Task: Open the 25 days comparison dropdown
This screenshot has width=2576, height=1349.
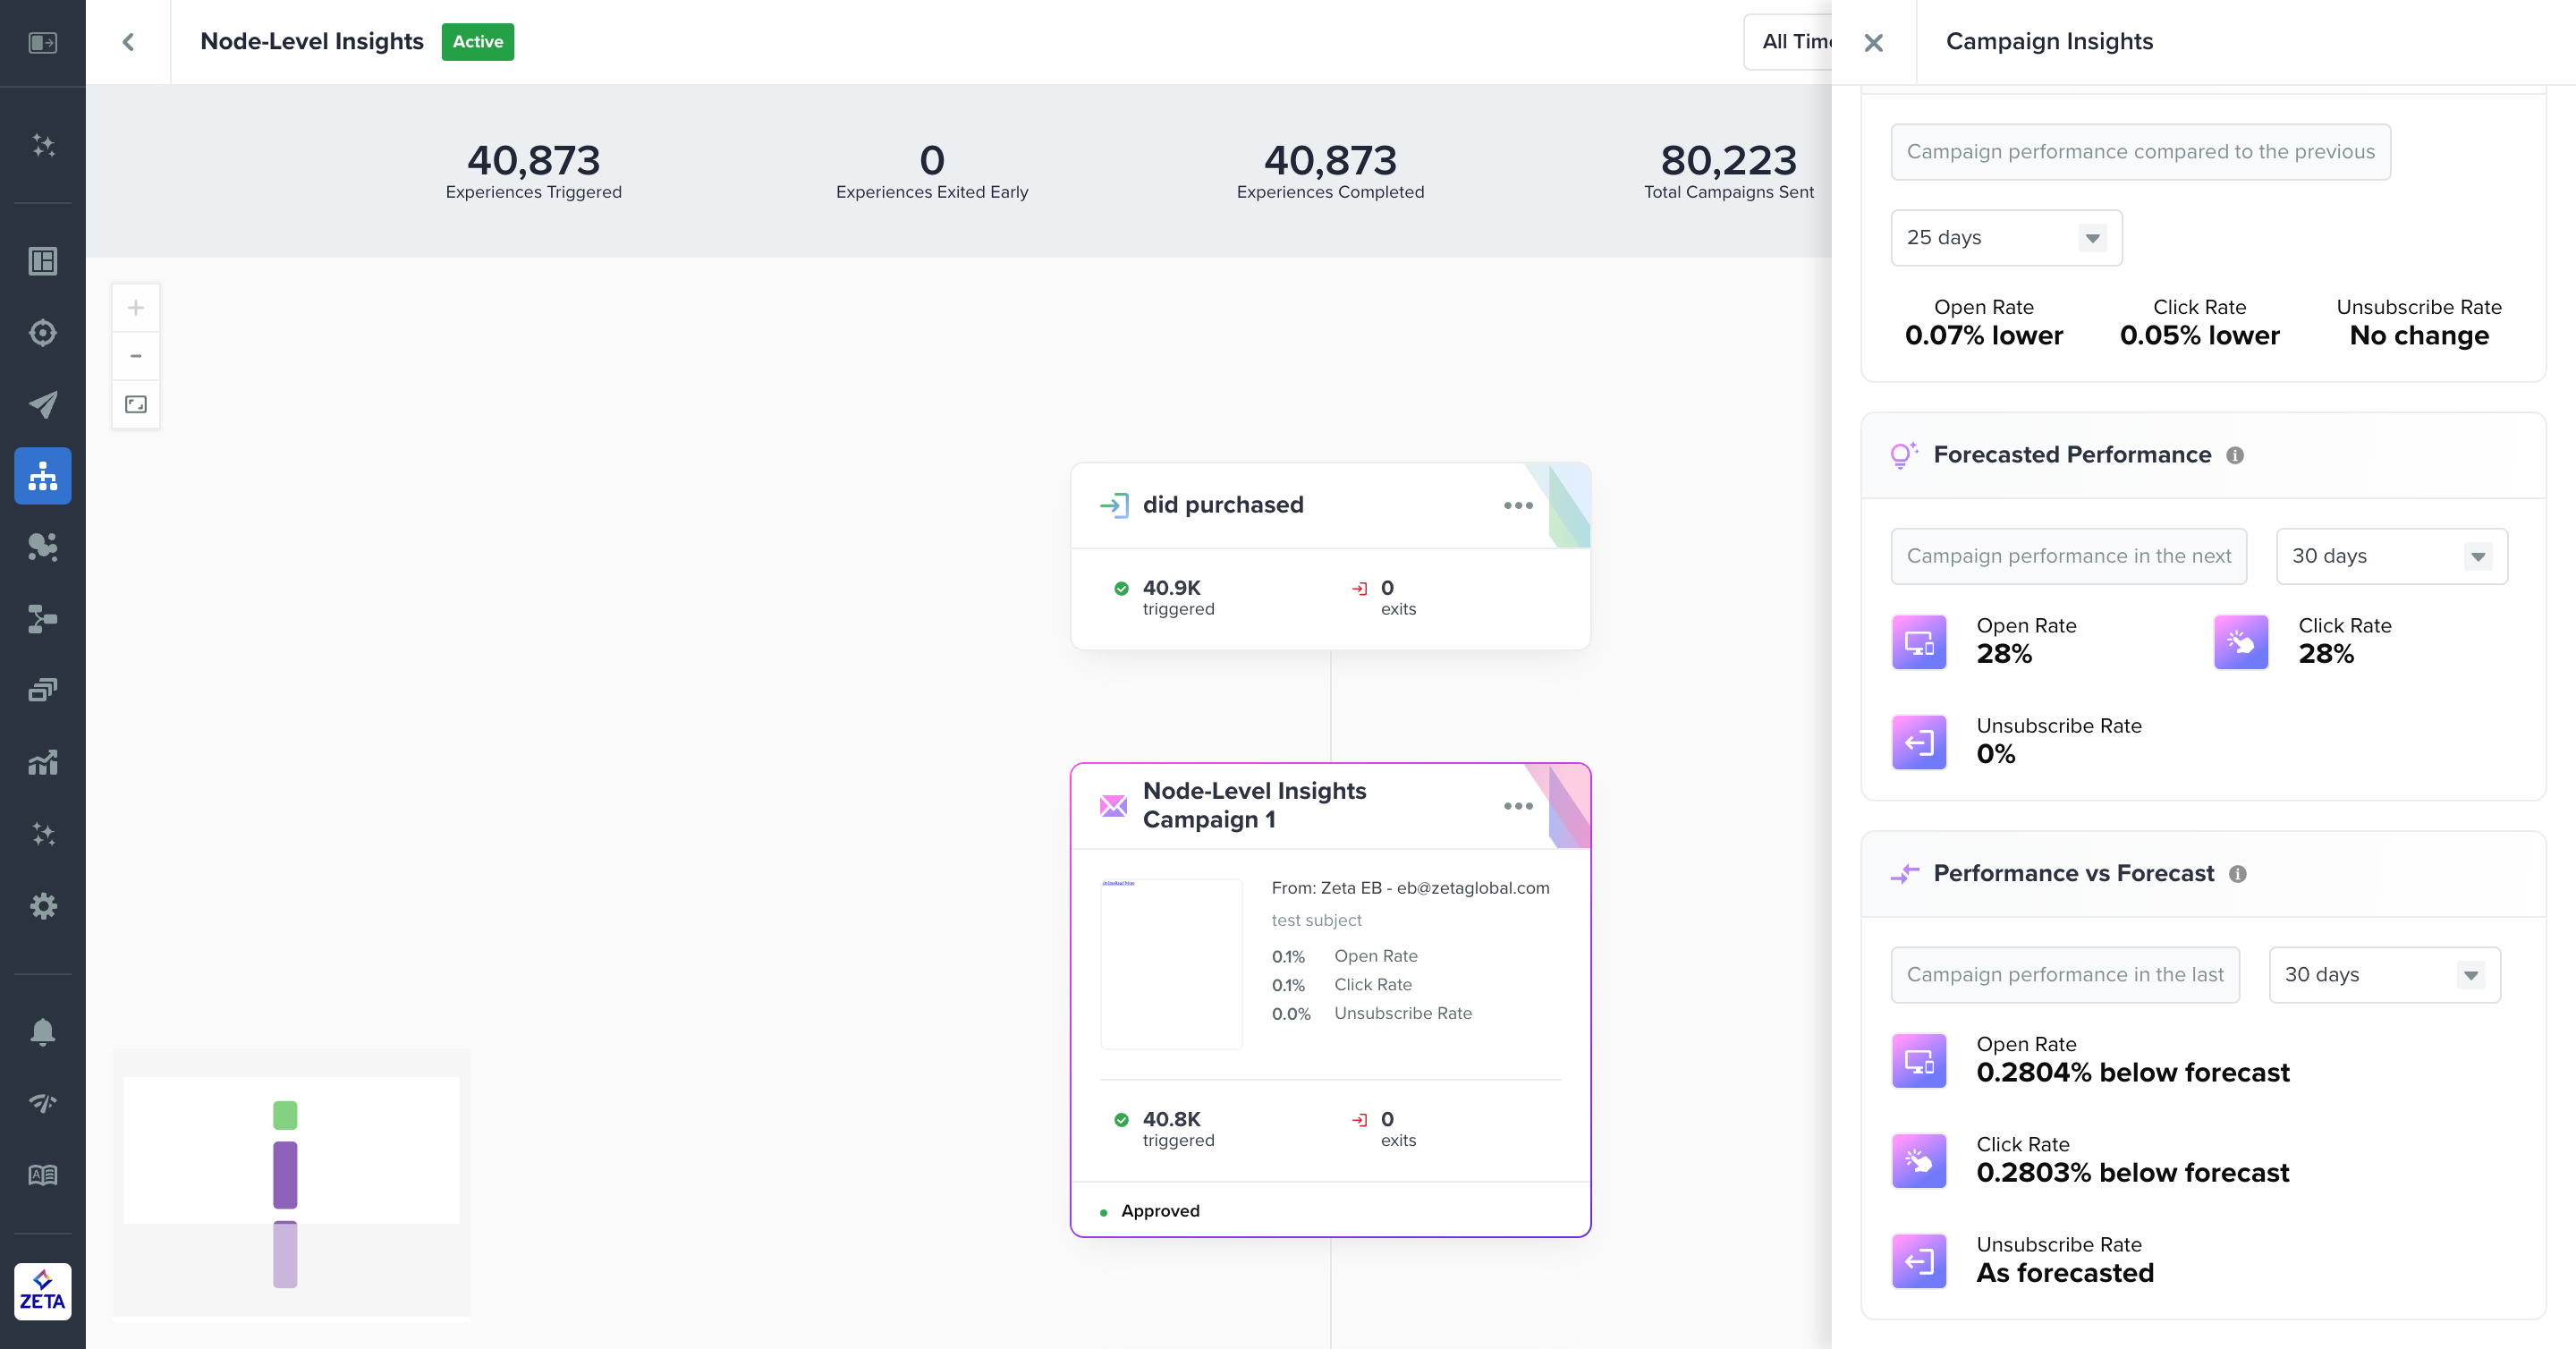Action: [x=2006, y=238]
